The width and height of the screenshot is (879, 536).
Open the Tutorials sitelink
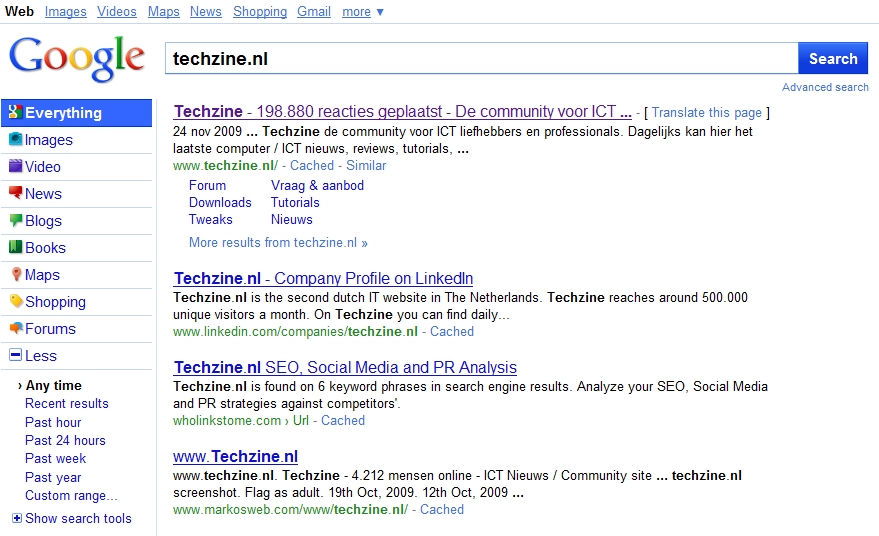(295, 202)
